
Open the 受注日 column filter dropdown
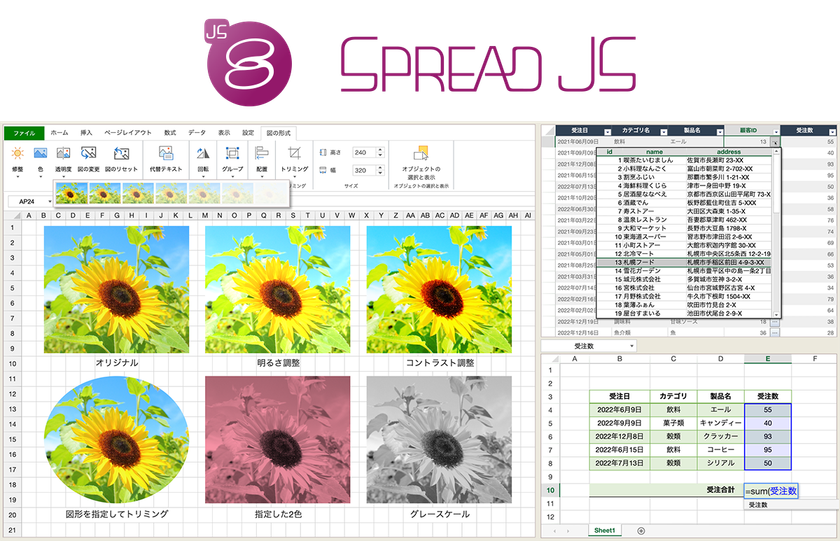pos(608,132)
